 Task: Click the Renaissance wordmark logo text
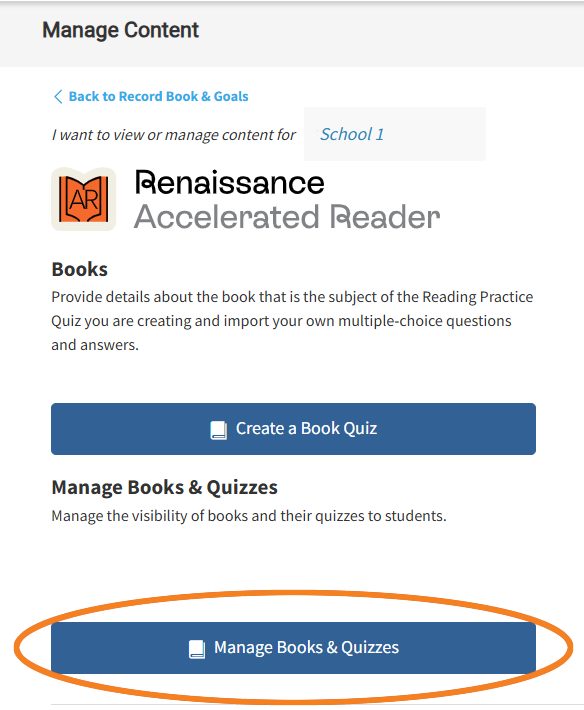click(230, 182)
